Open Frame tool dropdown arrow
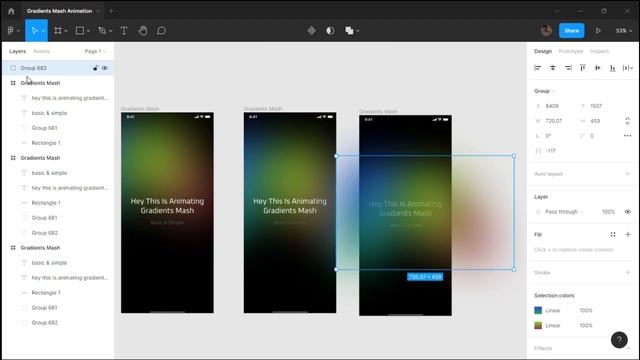 pyautogui.click(x=66, y=31)
